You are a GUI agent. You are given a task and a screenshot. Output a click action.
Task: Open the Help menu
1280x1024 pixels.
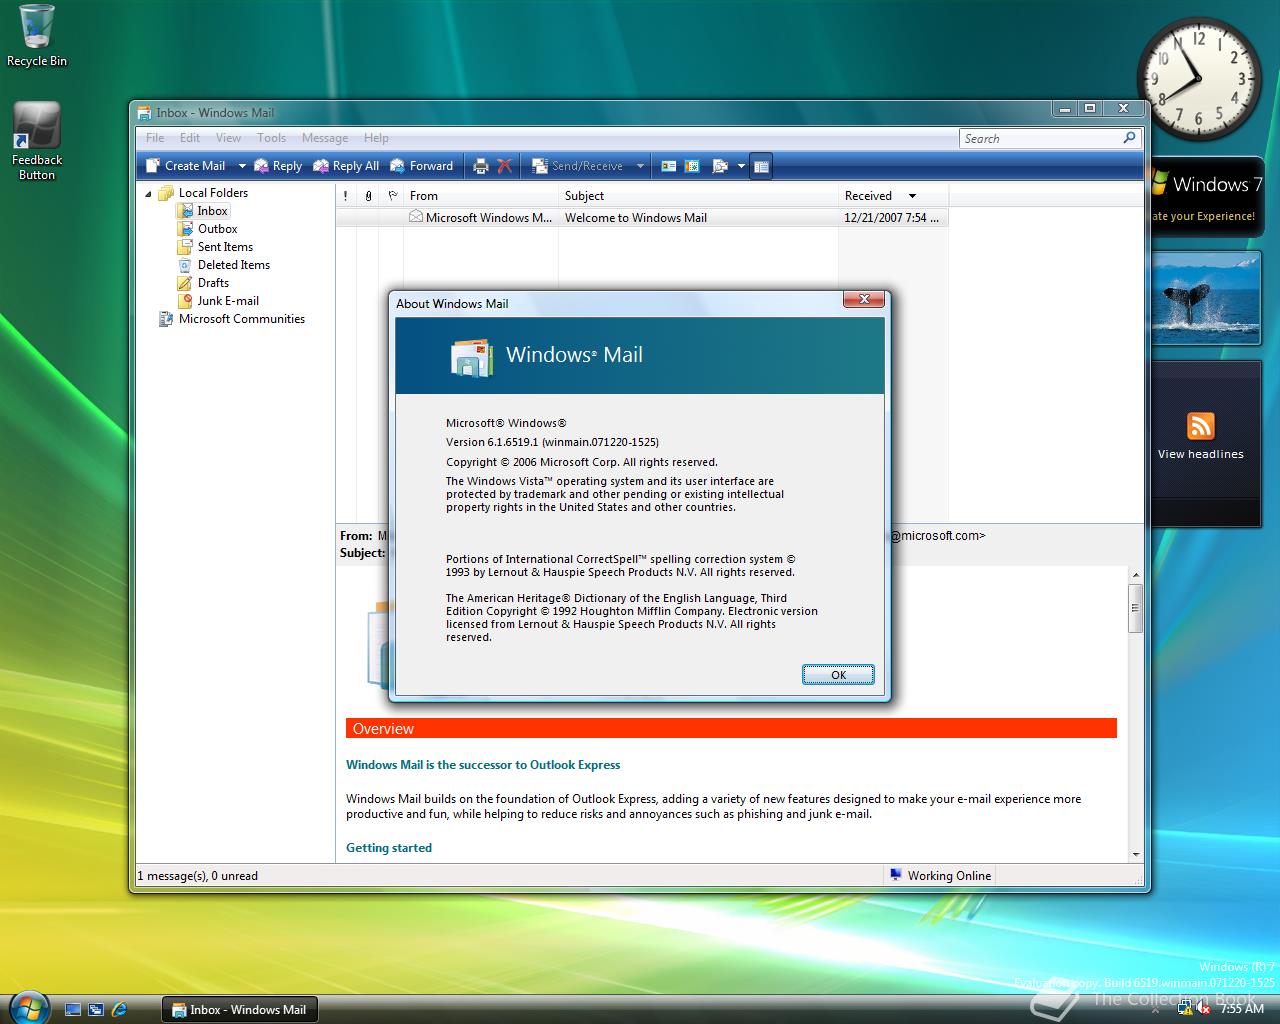[376, 138]
